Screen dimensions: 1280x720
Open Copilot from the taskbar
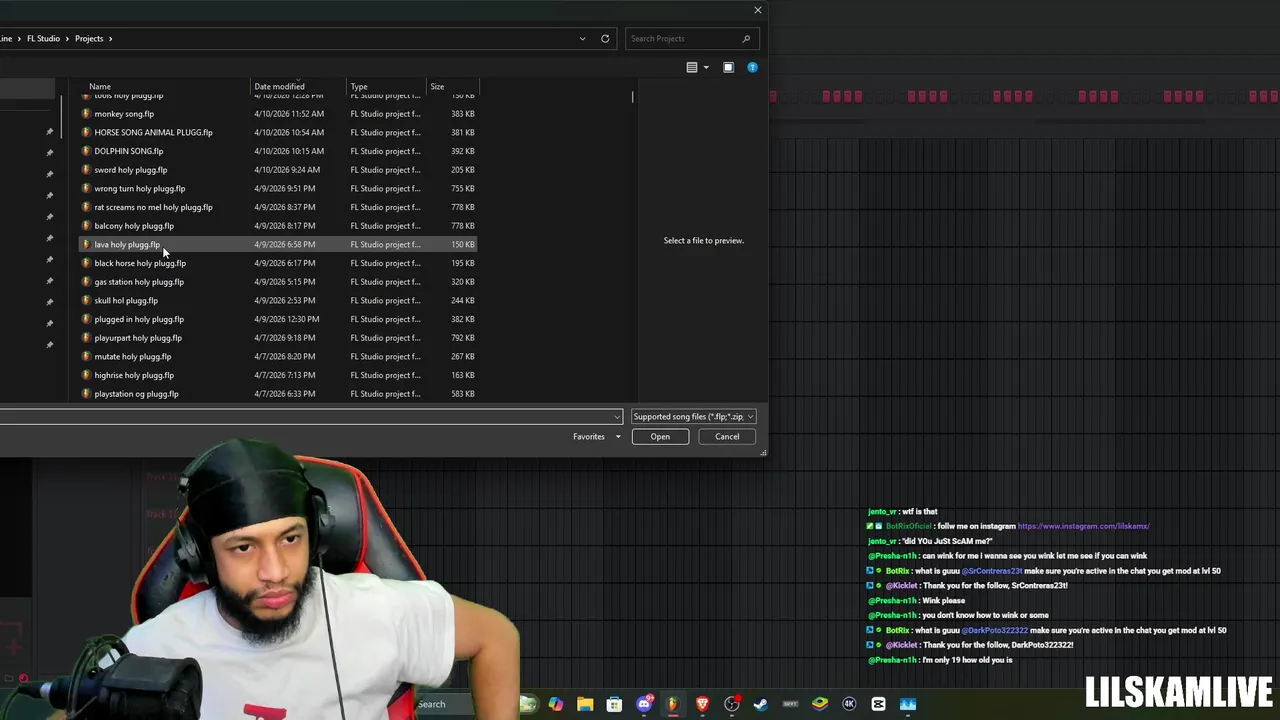(x=556, y=704)
